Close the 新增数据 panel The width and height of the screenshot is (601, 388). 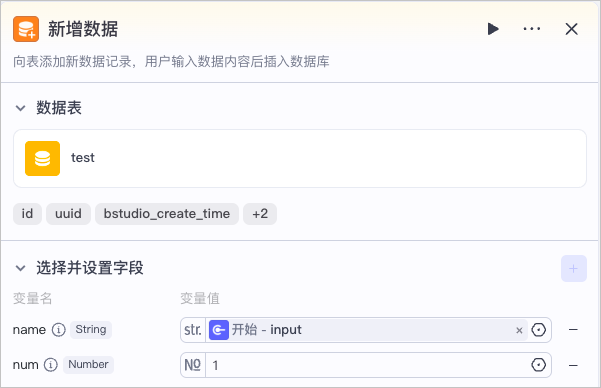571,29
